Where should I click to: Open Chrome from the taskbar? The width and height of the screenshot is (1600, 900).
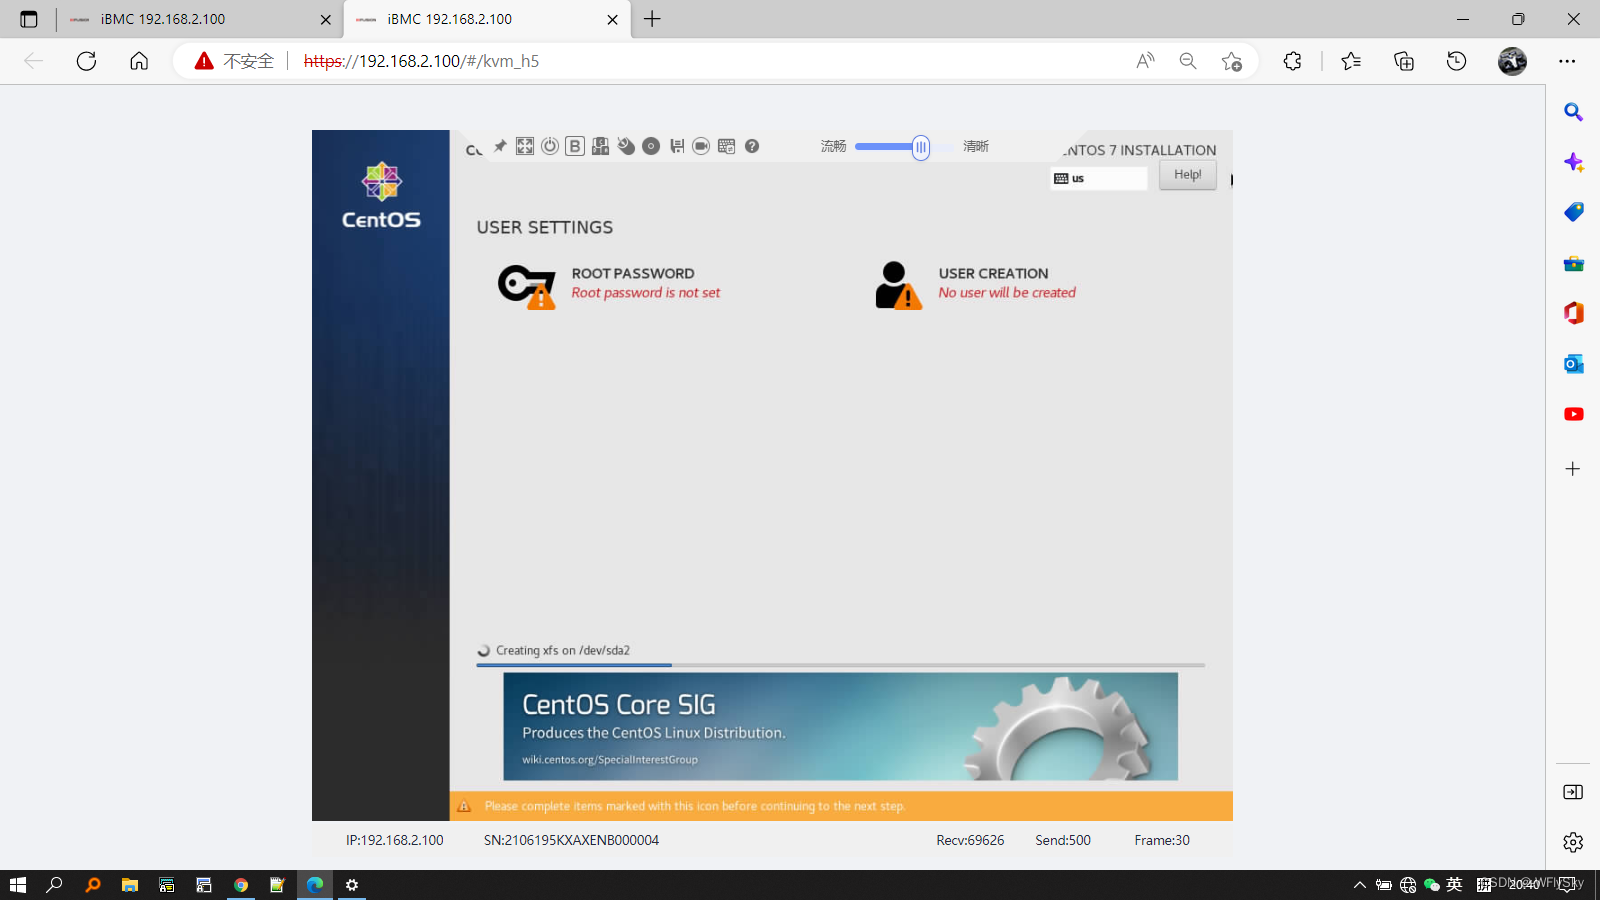tap(241, 885)
